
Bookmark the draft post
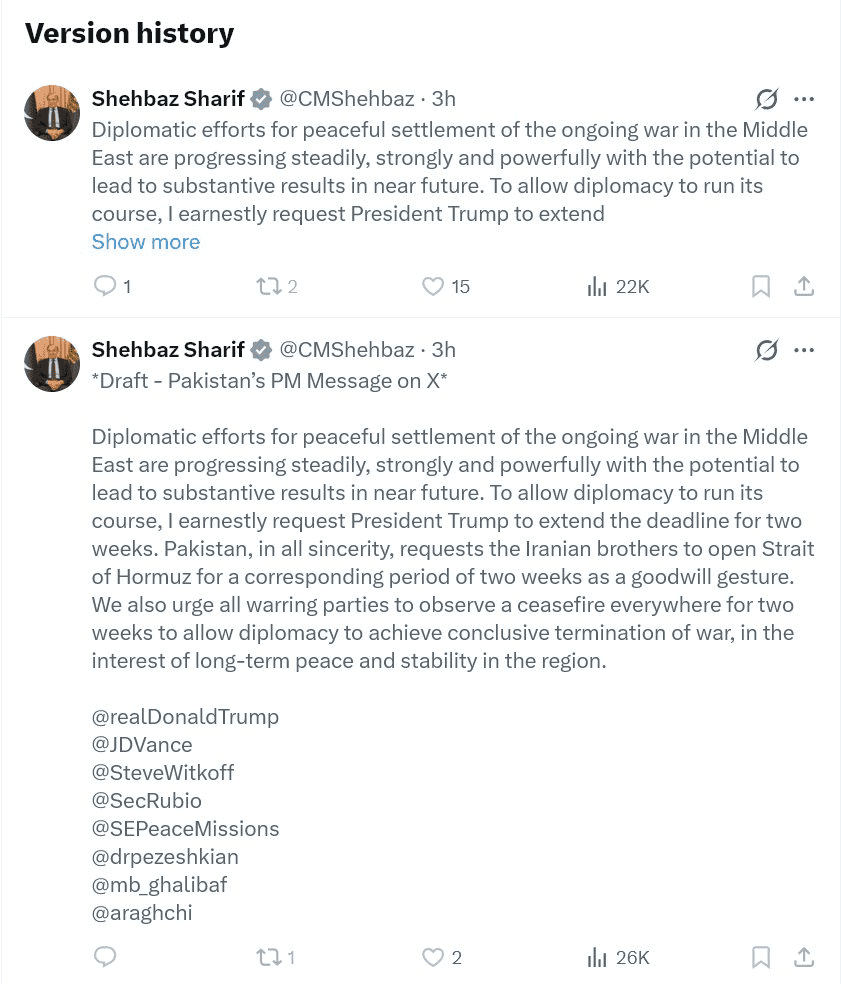(x=761, y=957)
